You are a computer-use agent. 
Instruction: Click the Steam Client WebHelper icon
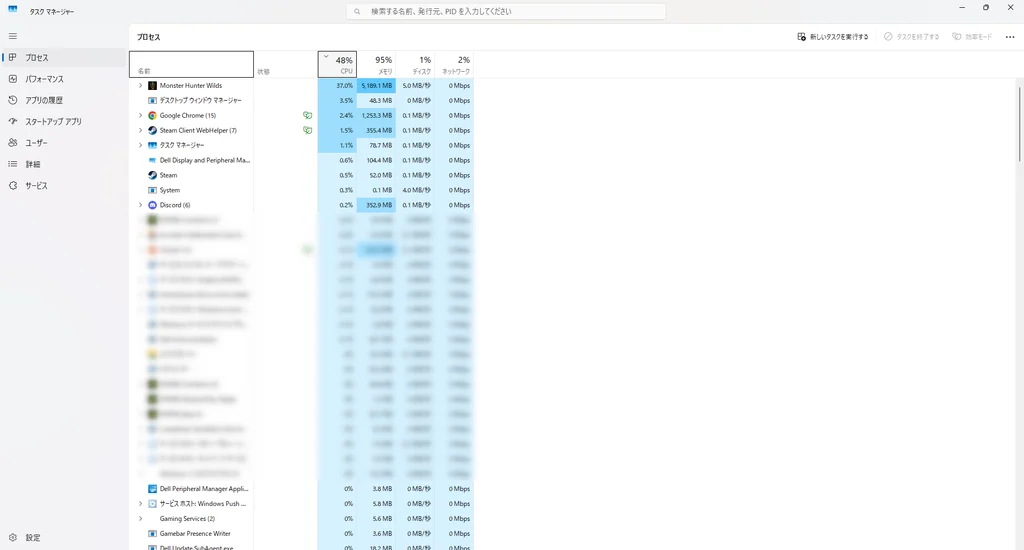pyautogui.click(x=152, y=131)
